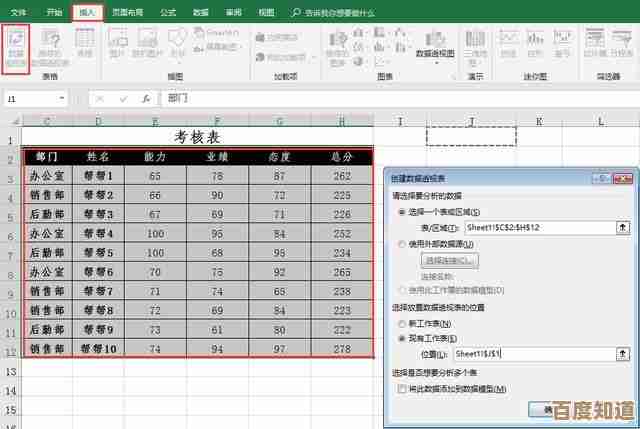Click the range collapse icon beside 位置
Screen dimensions: 640x429
tap(623, 354)
